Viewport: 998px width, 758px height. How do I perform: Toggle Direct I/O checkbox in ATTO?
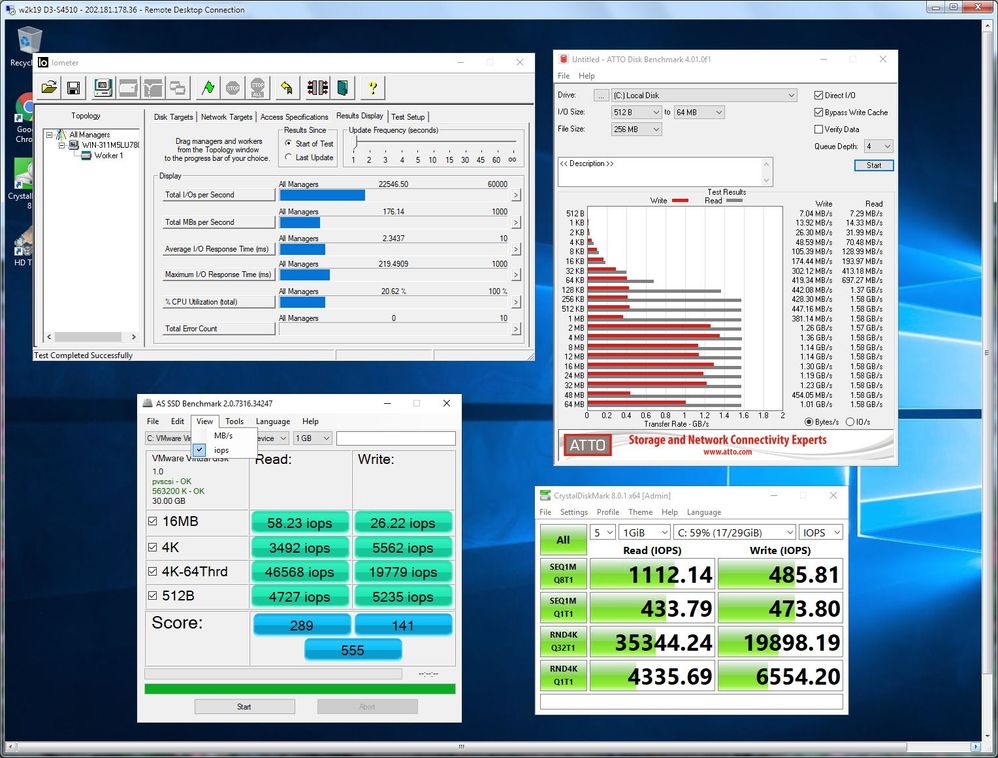point(819,95)
